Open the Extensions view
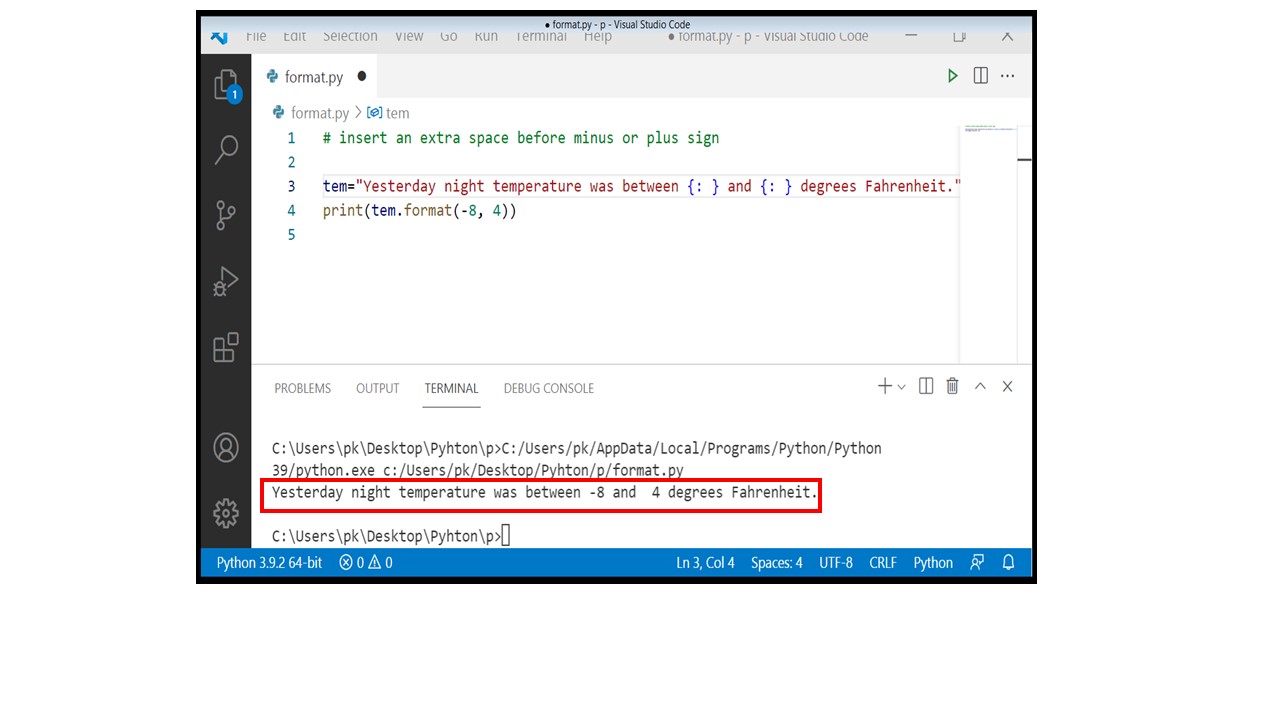This screenshot has height=720, width=1280. point(225,347)
